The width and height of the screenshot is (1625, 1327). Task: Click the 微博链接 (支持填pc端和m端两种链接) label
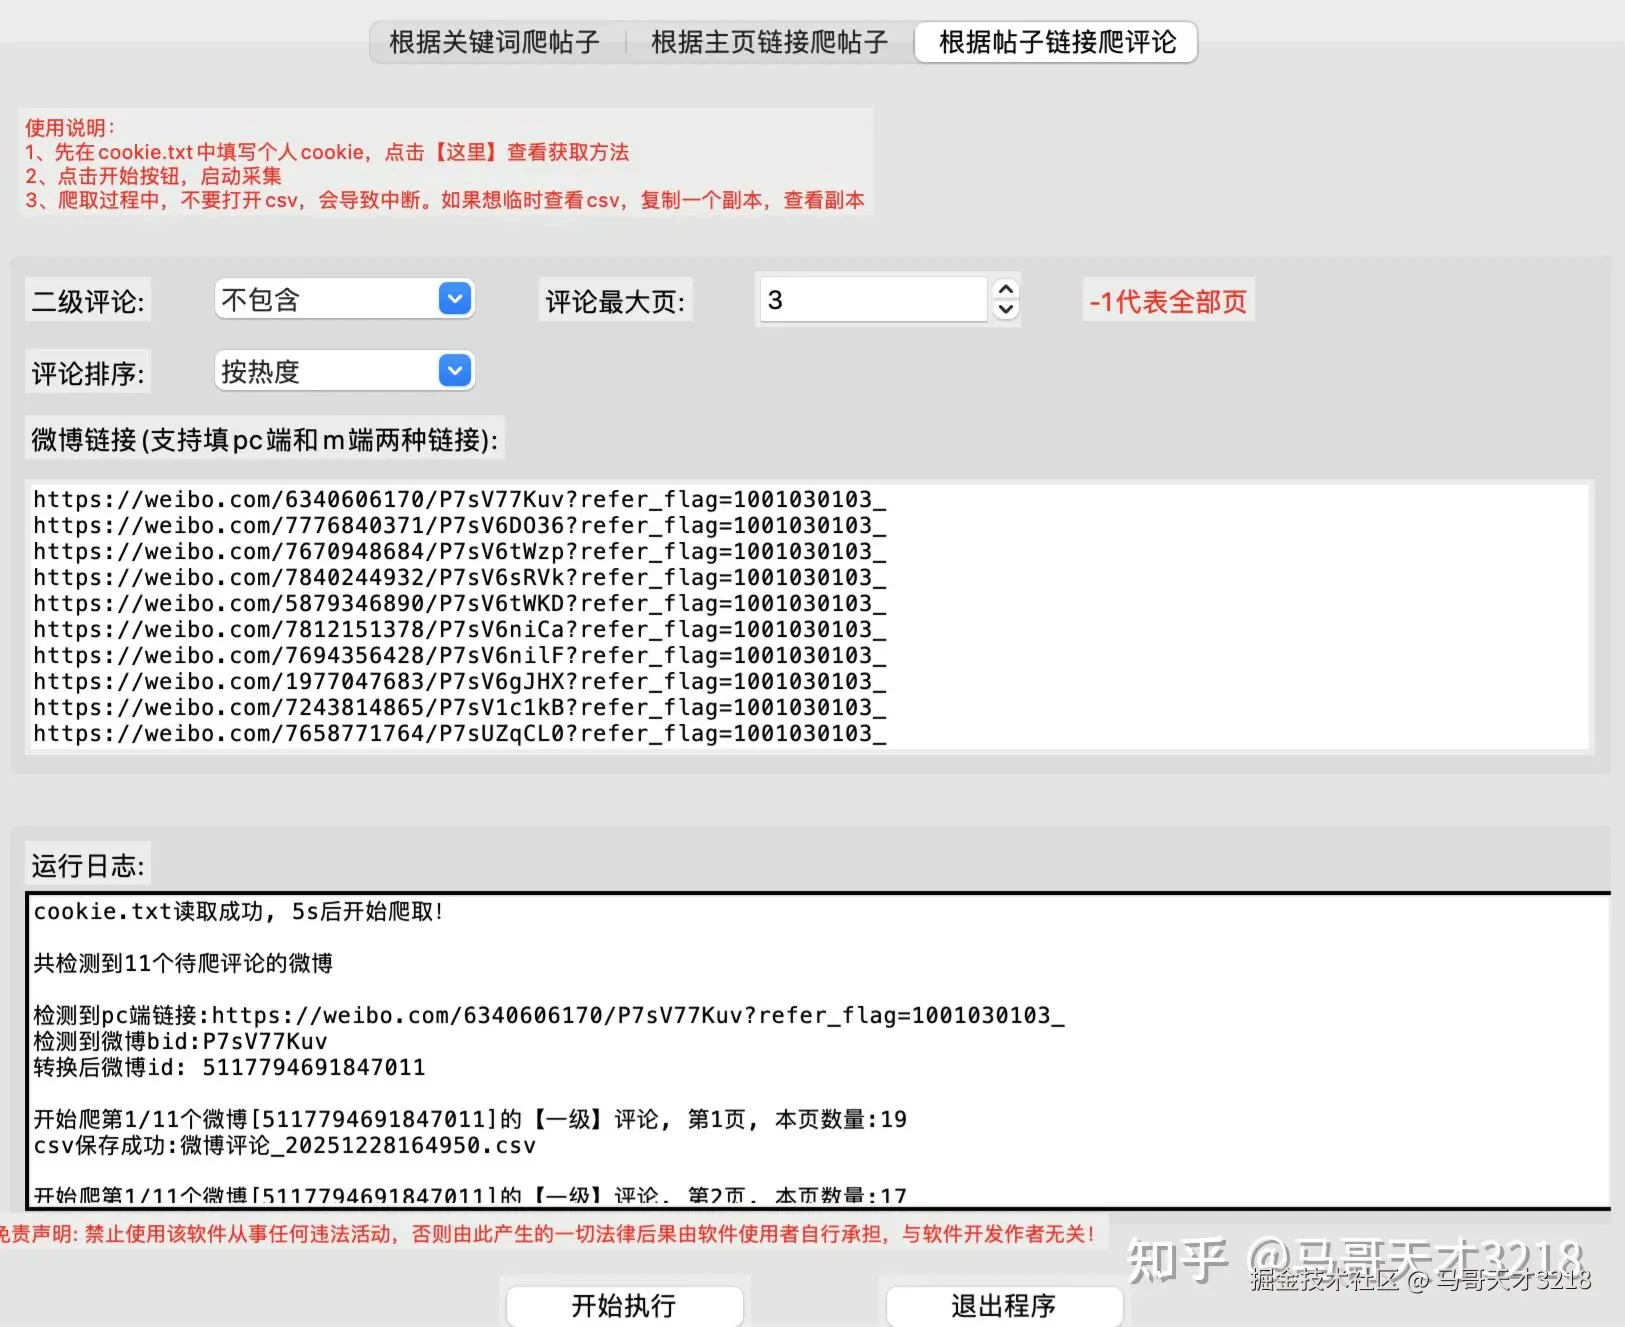265,439
